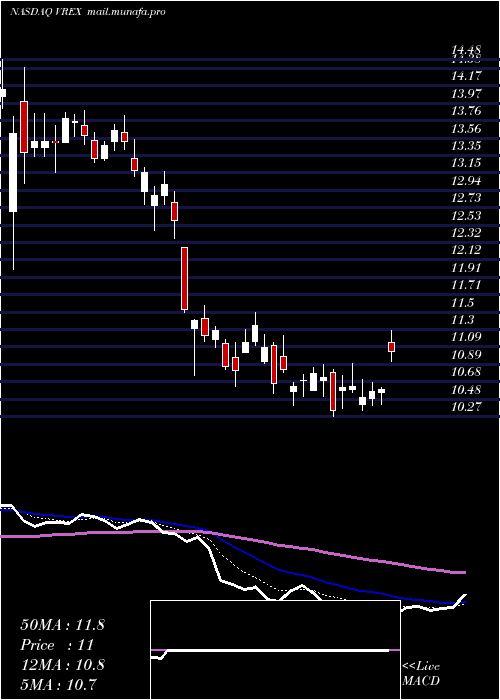Select the 13.97 price axis label
The image size is (500, 700).
coord(466,94)
